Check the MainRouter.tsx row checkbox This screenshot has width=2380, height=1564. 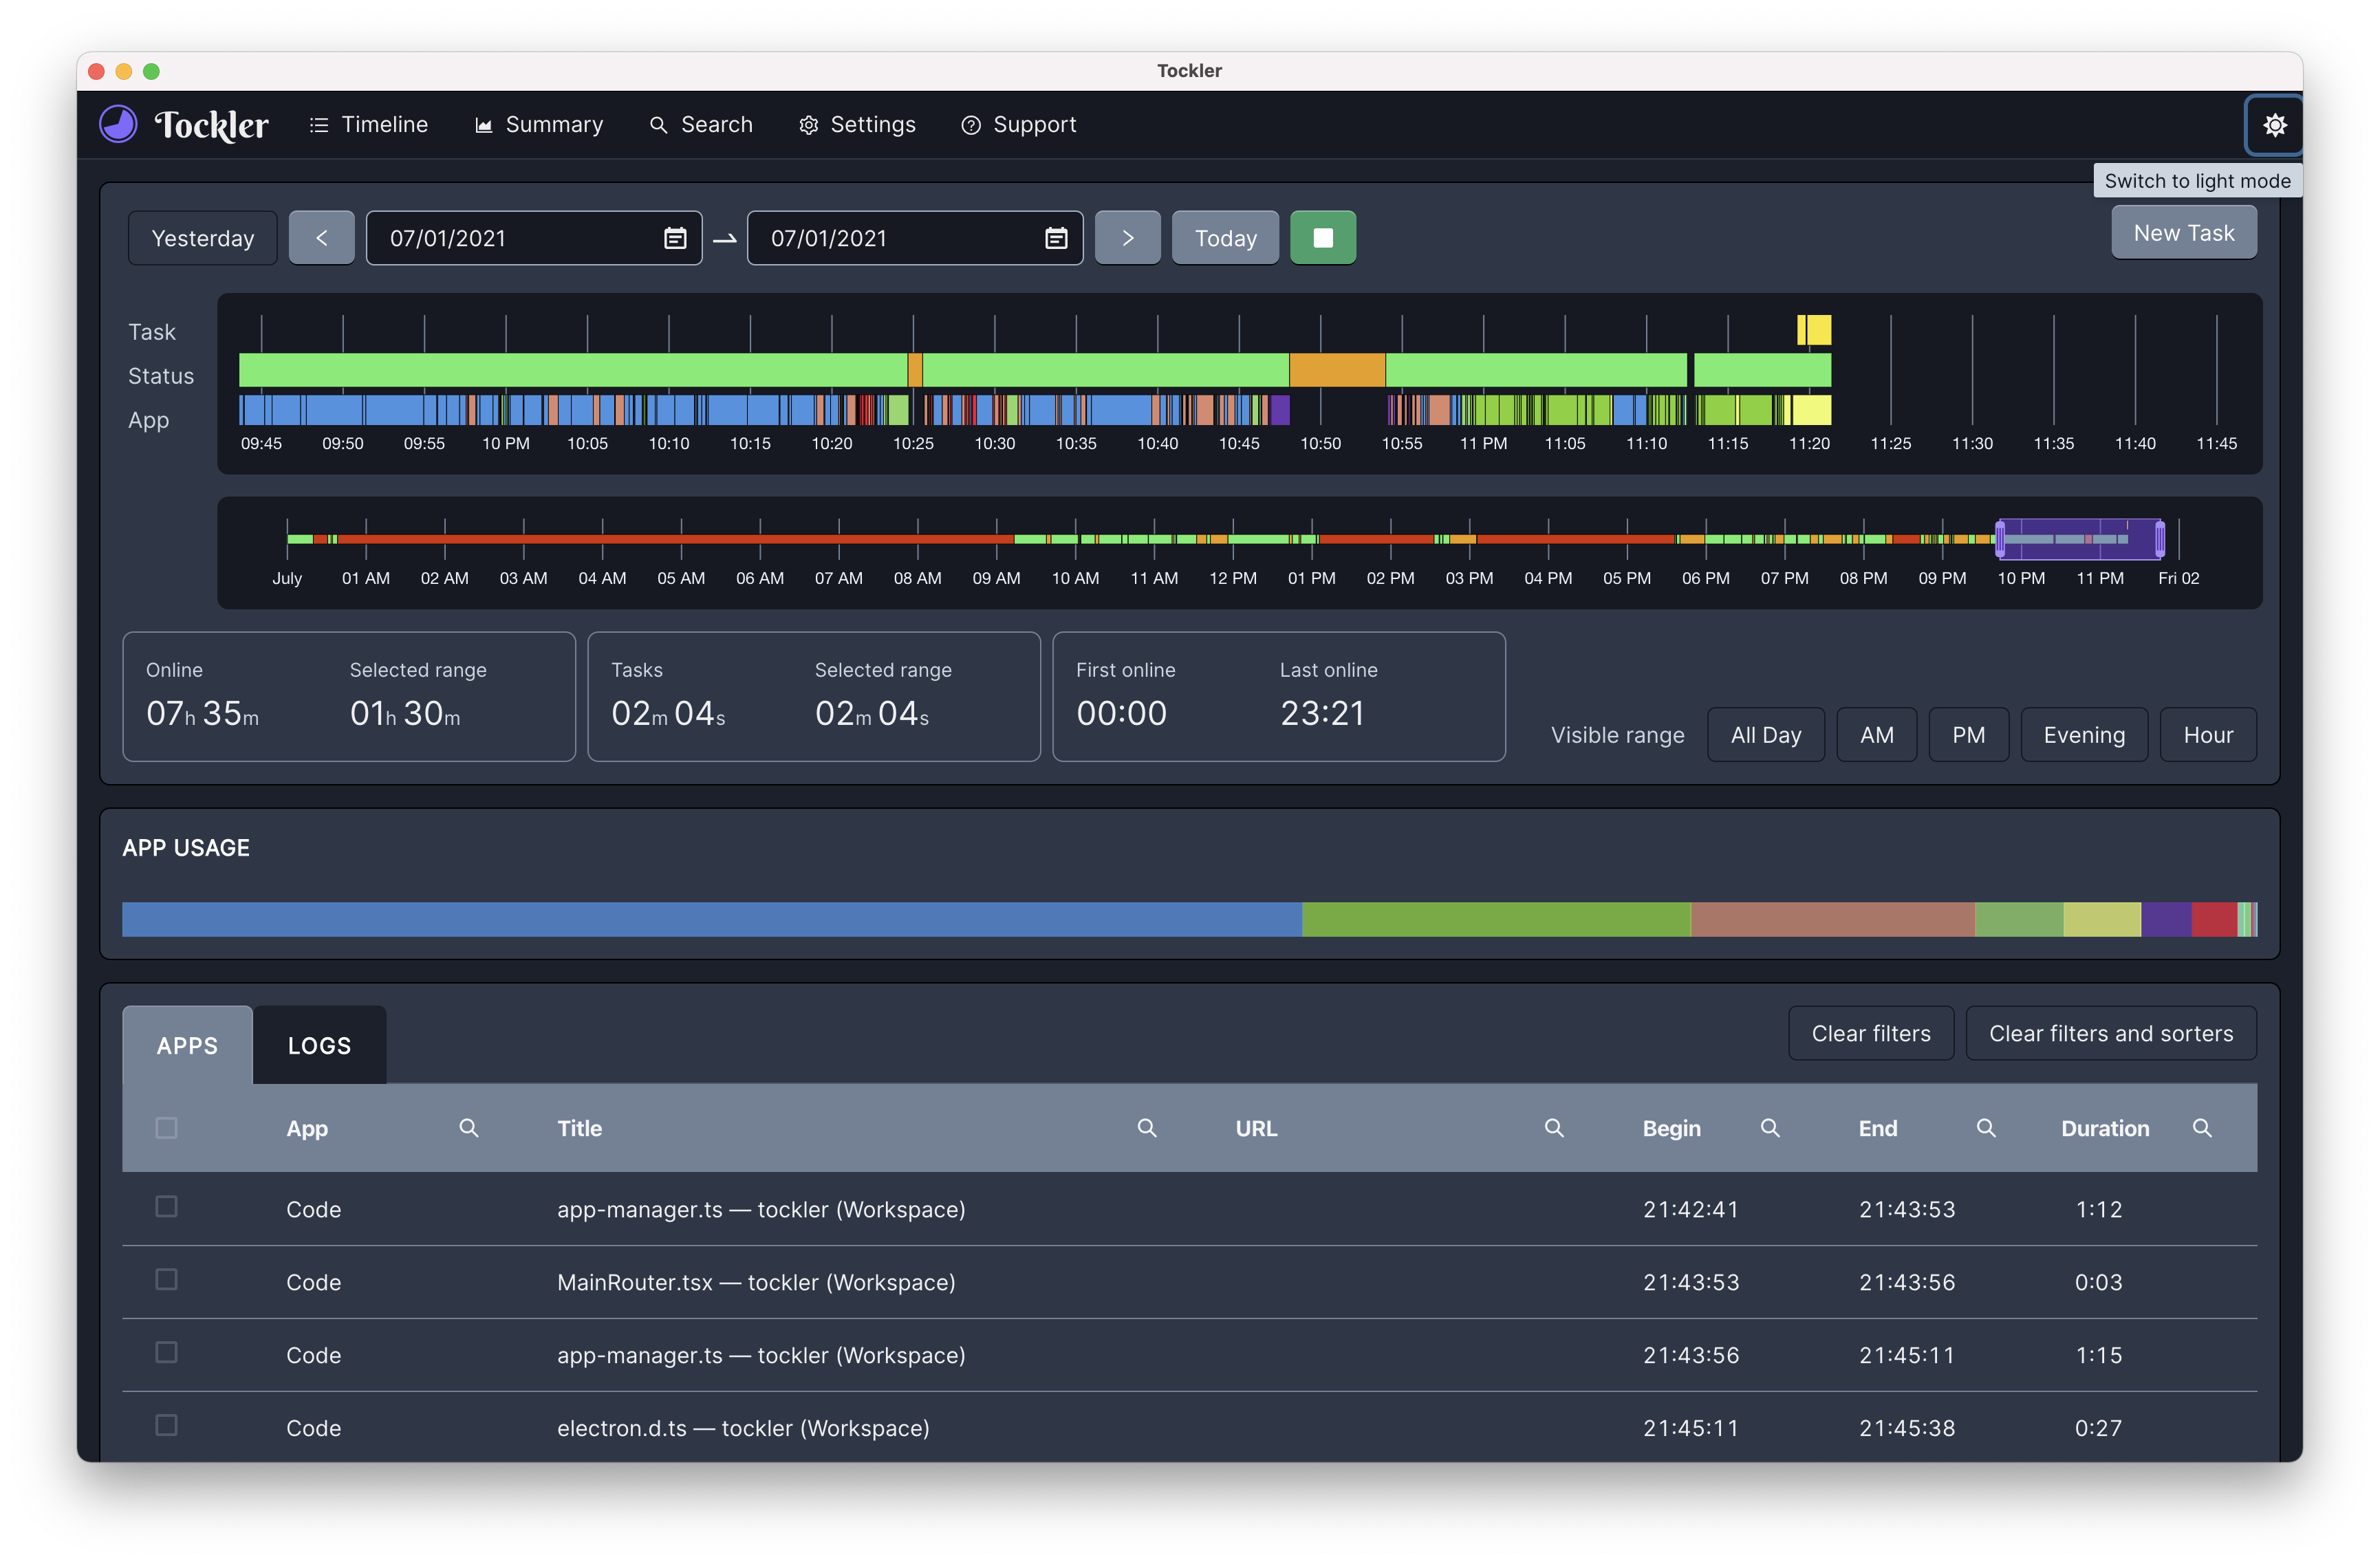(x=167, y=1280)
